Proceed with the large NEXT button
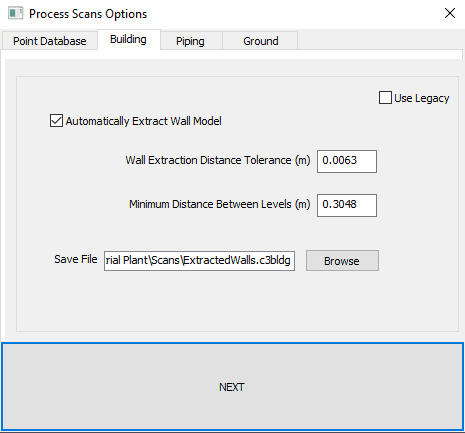The width and height of the screenshot is (465, 433). click(x=232, y=386)
